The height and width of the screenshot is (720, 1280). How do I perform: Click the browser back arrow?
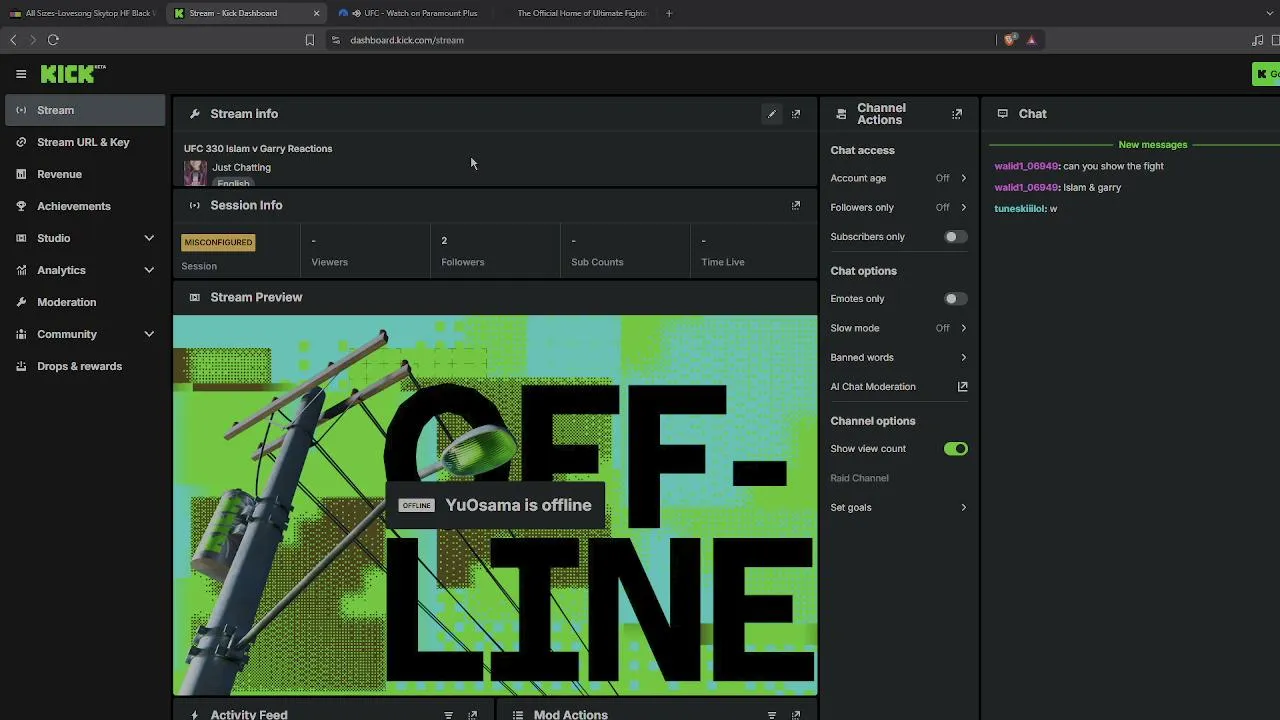pyautogui.click(x=13, y=40)
